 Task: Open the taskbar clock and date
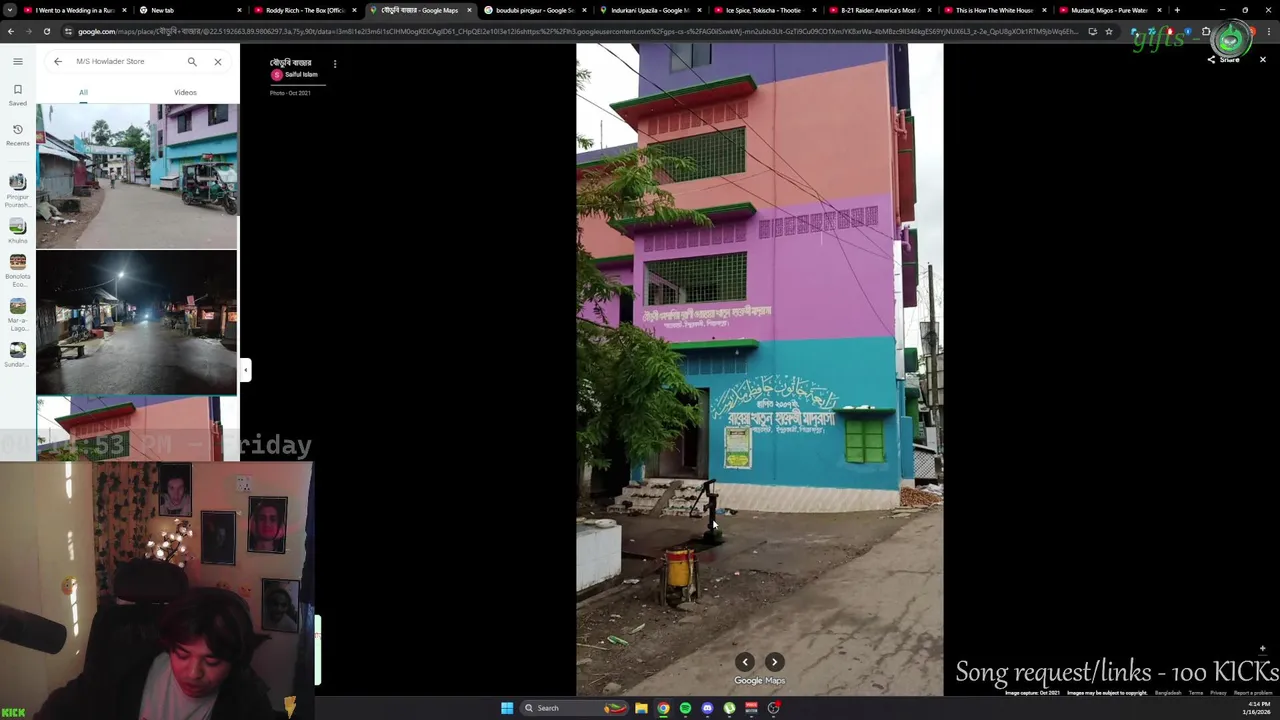[x=1257, y=708]
